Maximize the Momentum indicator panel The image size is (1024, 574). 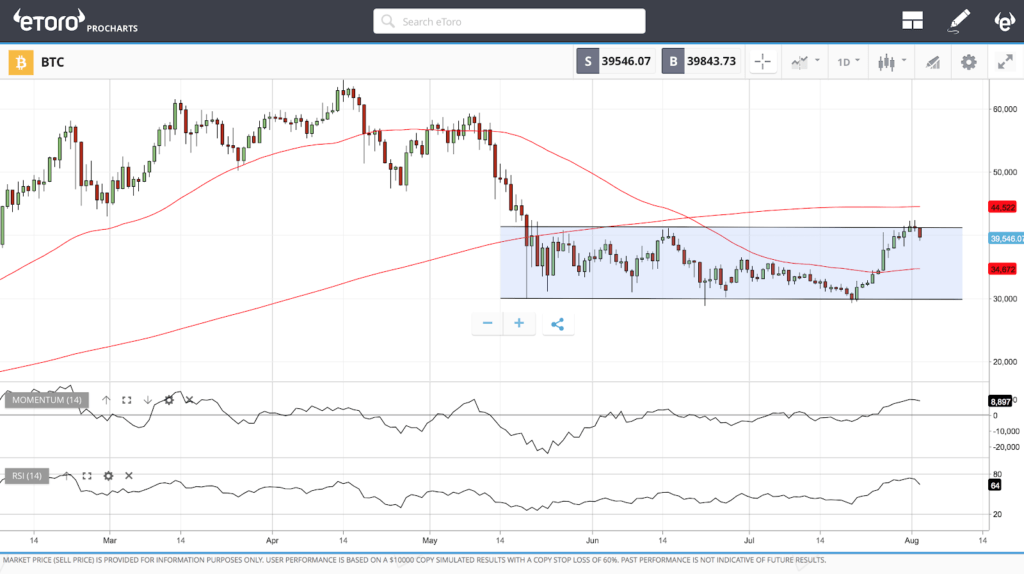point(127,400)
